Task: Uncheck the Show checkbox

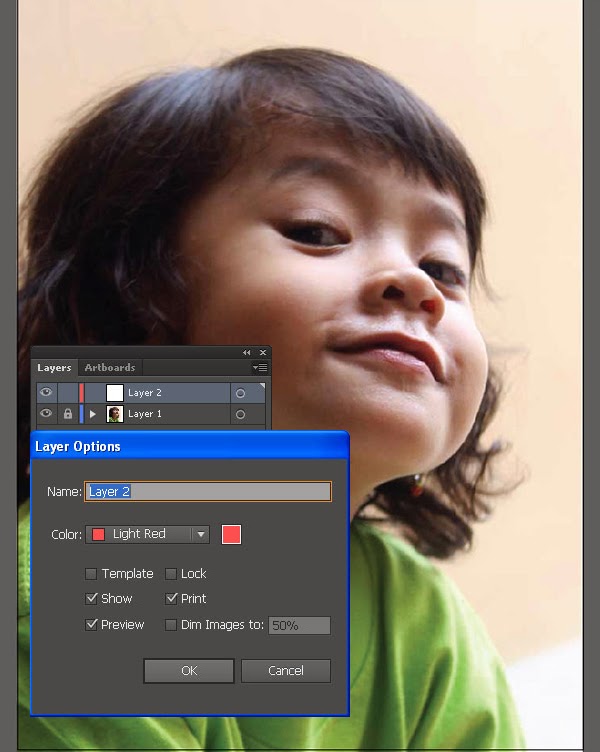Action: click(x=91, y=599)
